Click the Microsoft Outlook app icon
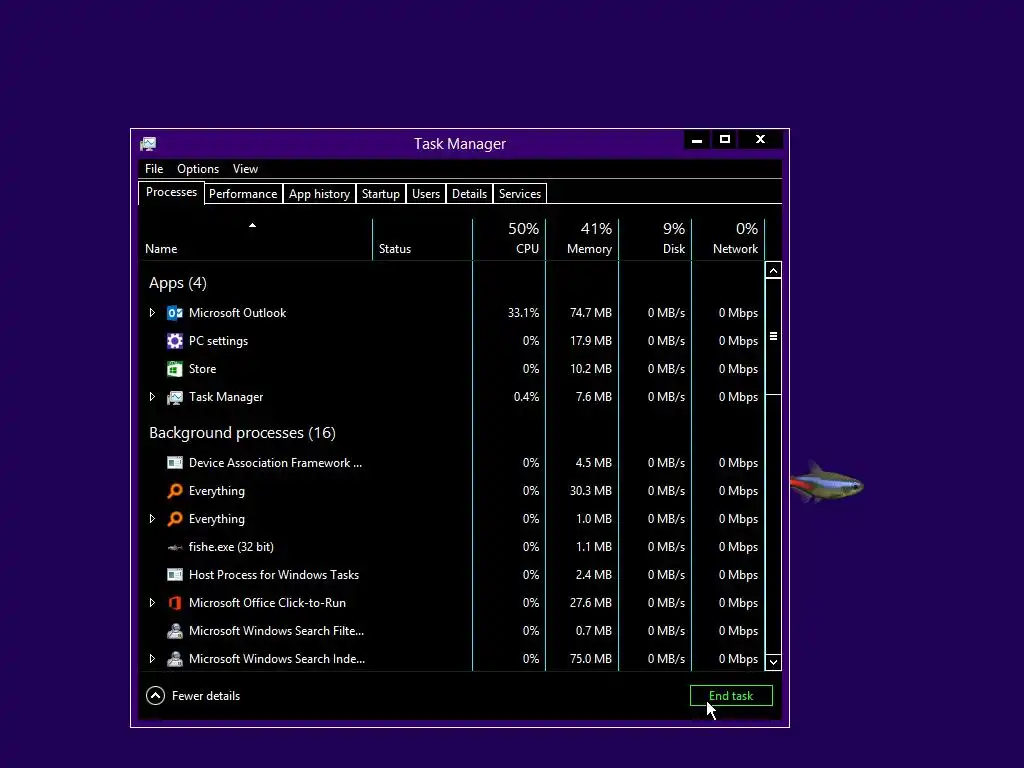1024x768 pixels. [x=174, y=313]
